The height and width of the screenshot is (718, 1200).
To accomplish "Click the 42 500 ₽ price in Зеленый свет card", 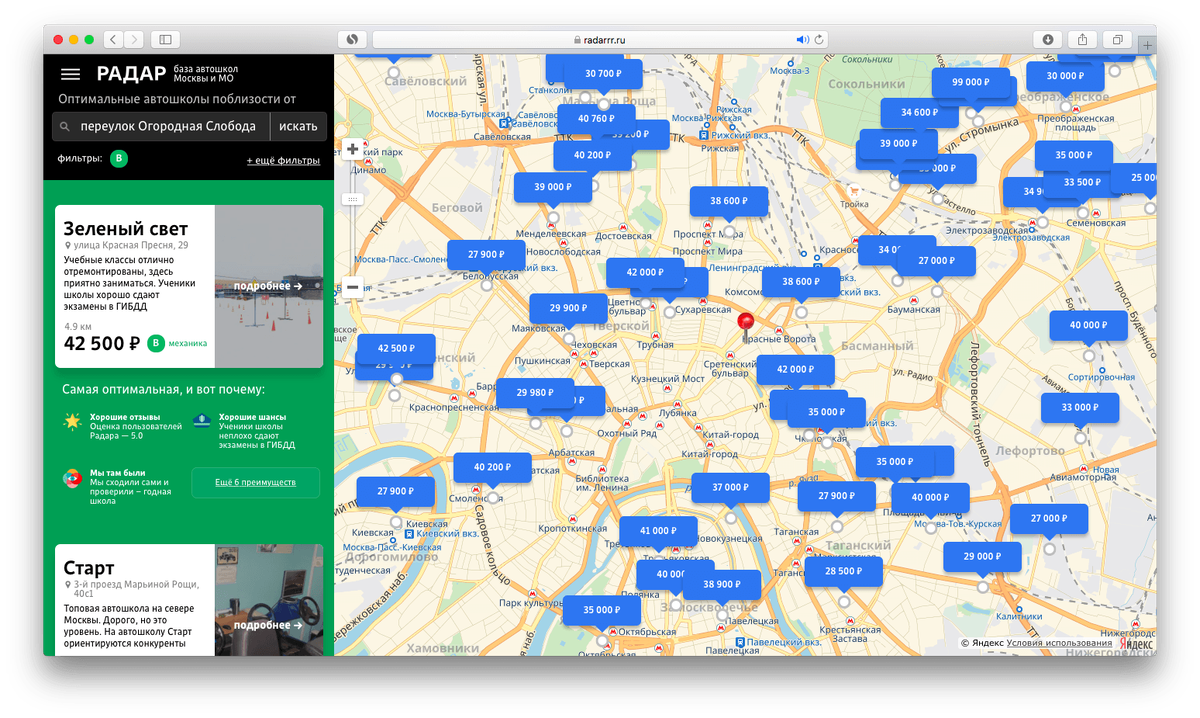I will coord(101,343).
